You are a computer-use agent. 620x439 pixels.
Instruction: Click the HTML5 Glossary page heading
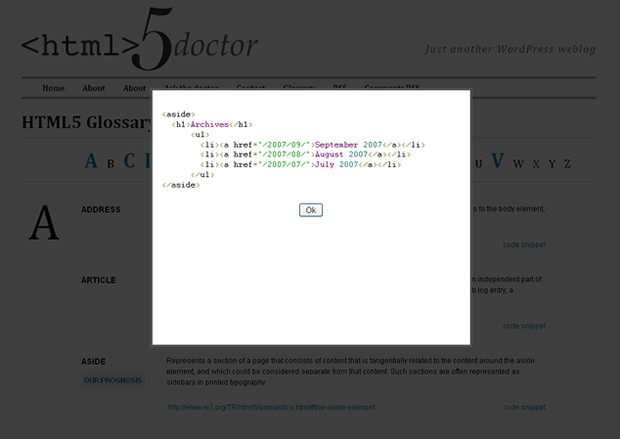(85, 123)
